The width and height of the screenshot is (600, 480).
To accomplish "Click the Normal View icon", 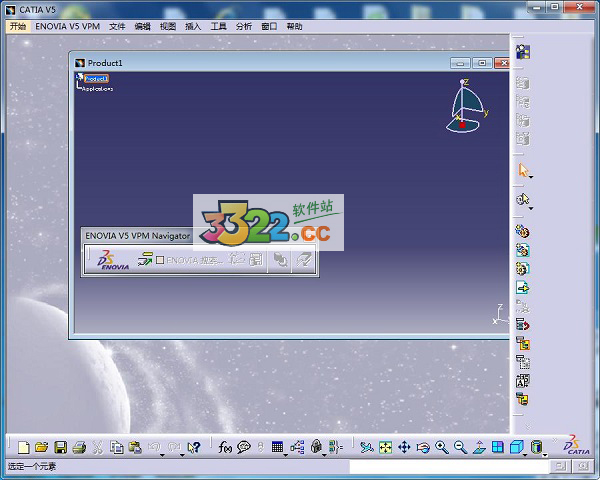I will click(479, 447).
